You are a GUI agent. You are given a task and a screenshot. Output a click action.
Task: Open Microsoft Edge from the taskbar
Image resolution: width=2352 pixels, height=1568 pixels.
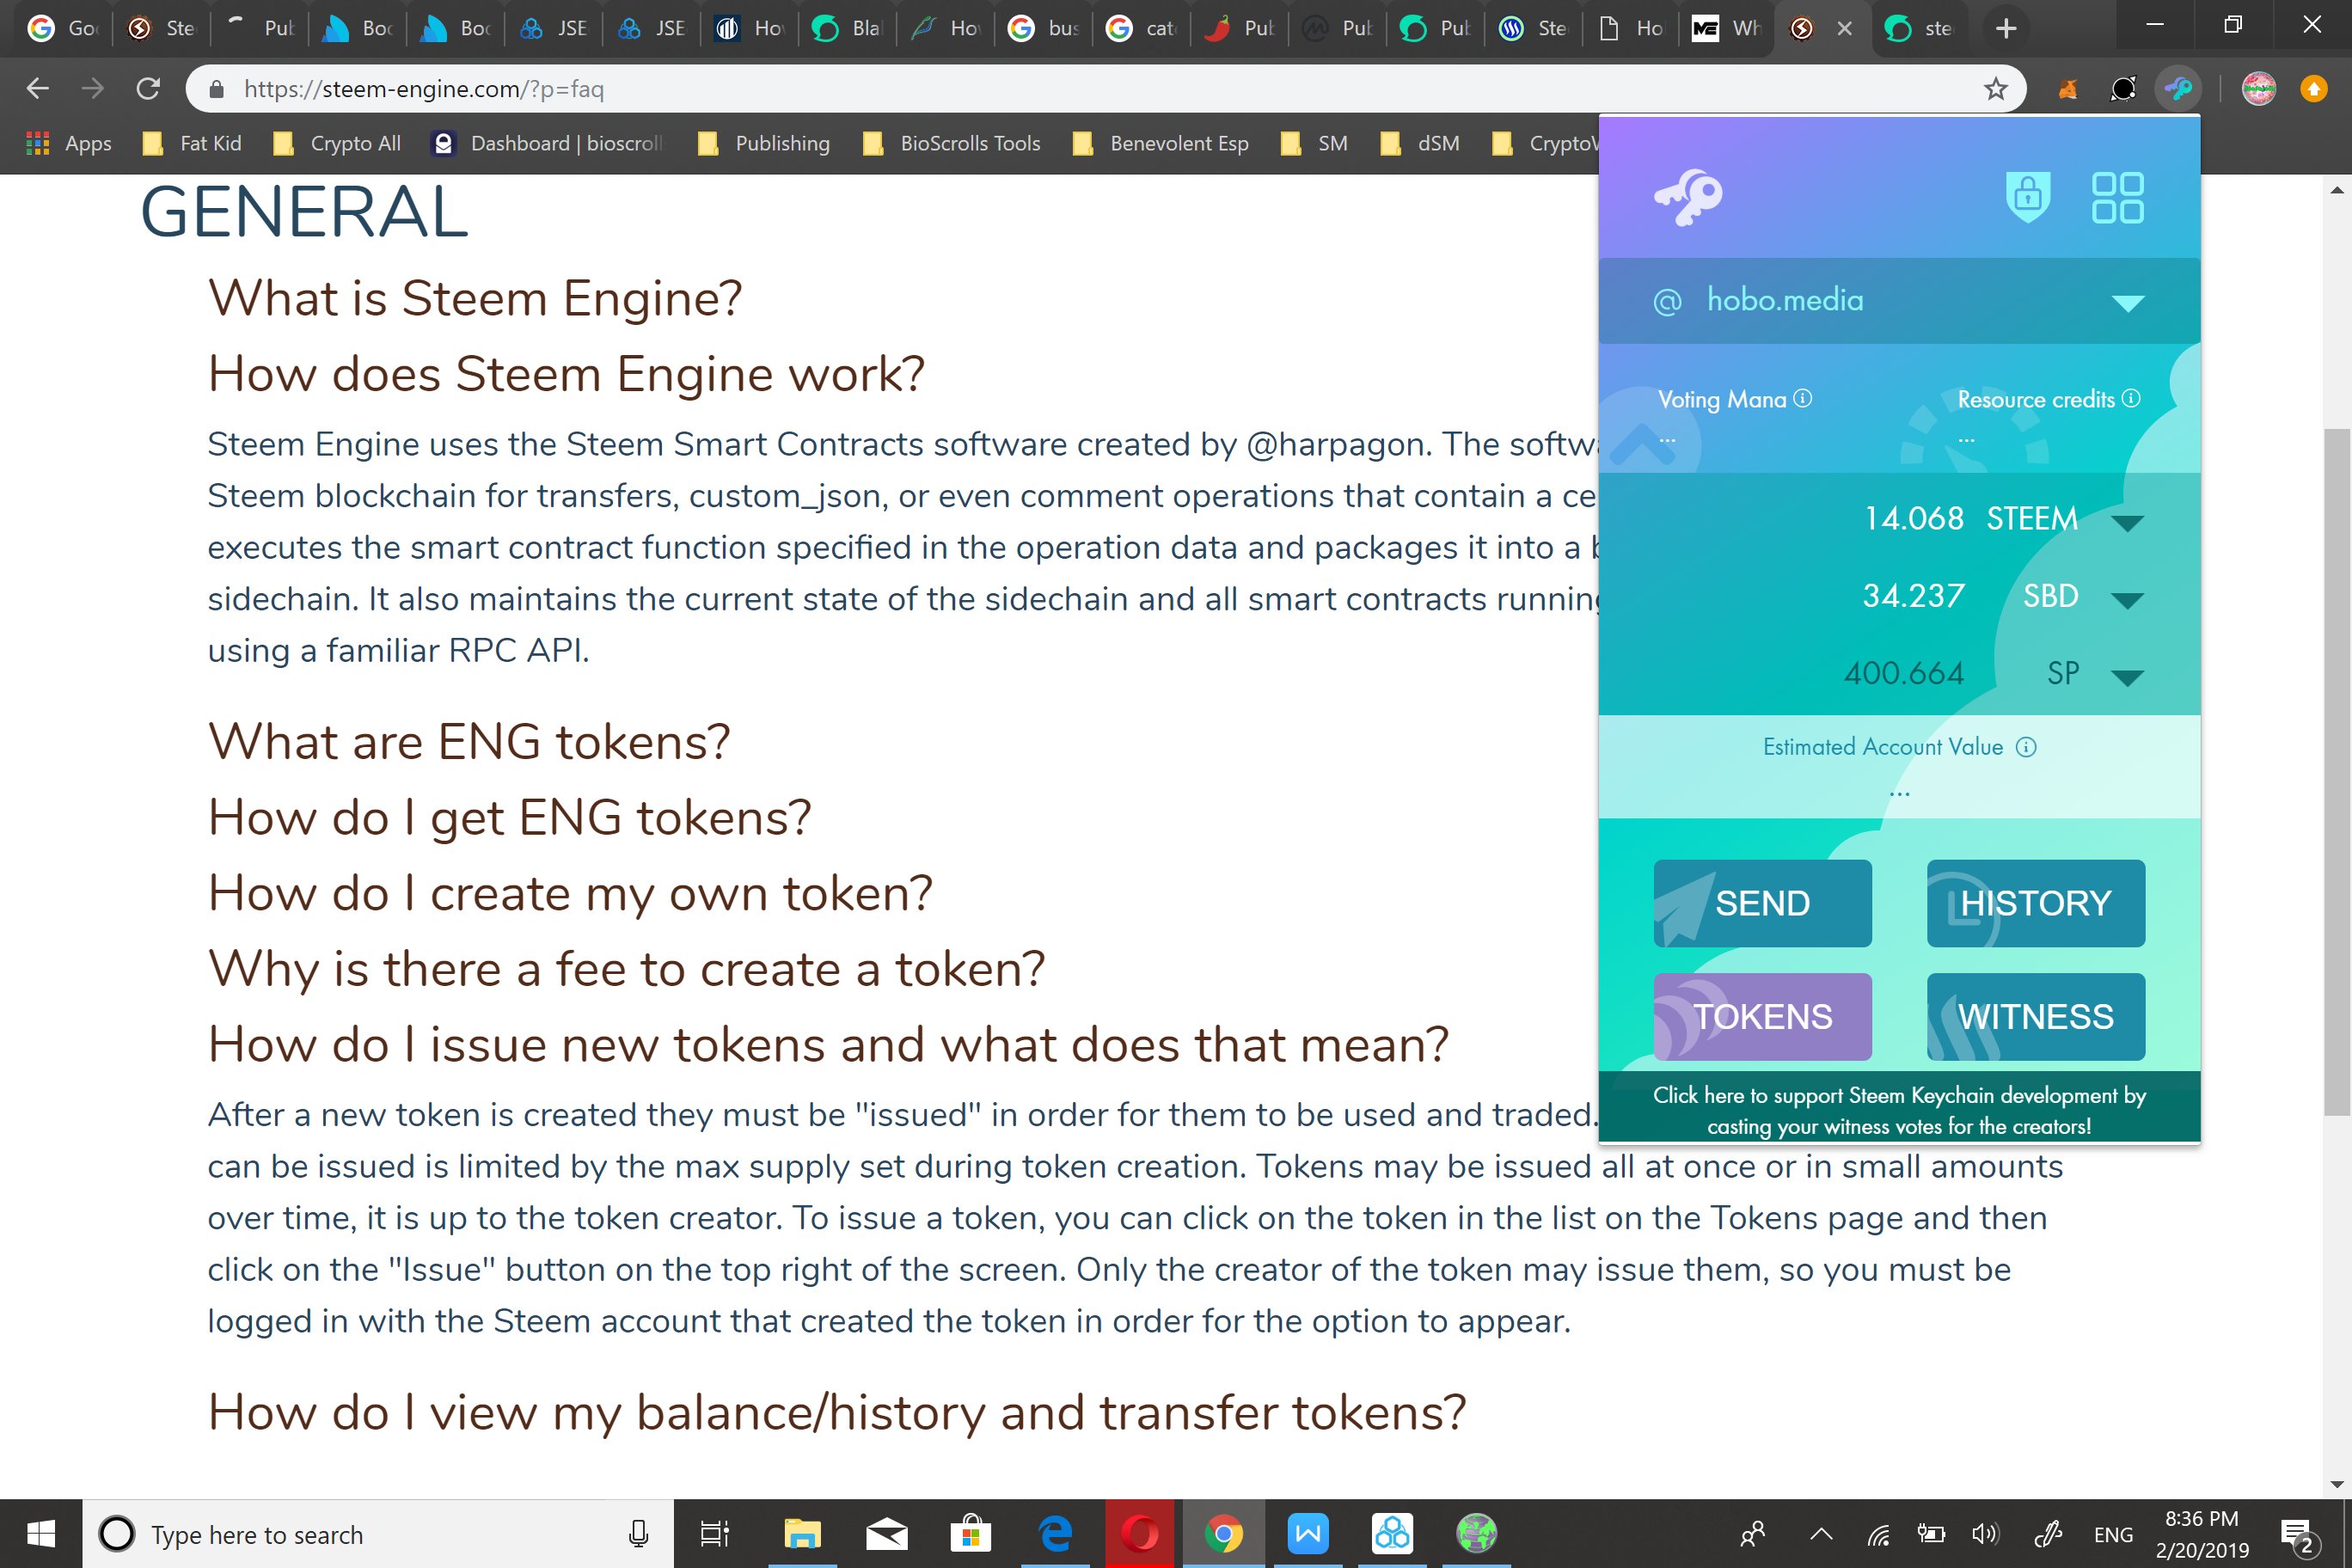1055,1533
